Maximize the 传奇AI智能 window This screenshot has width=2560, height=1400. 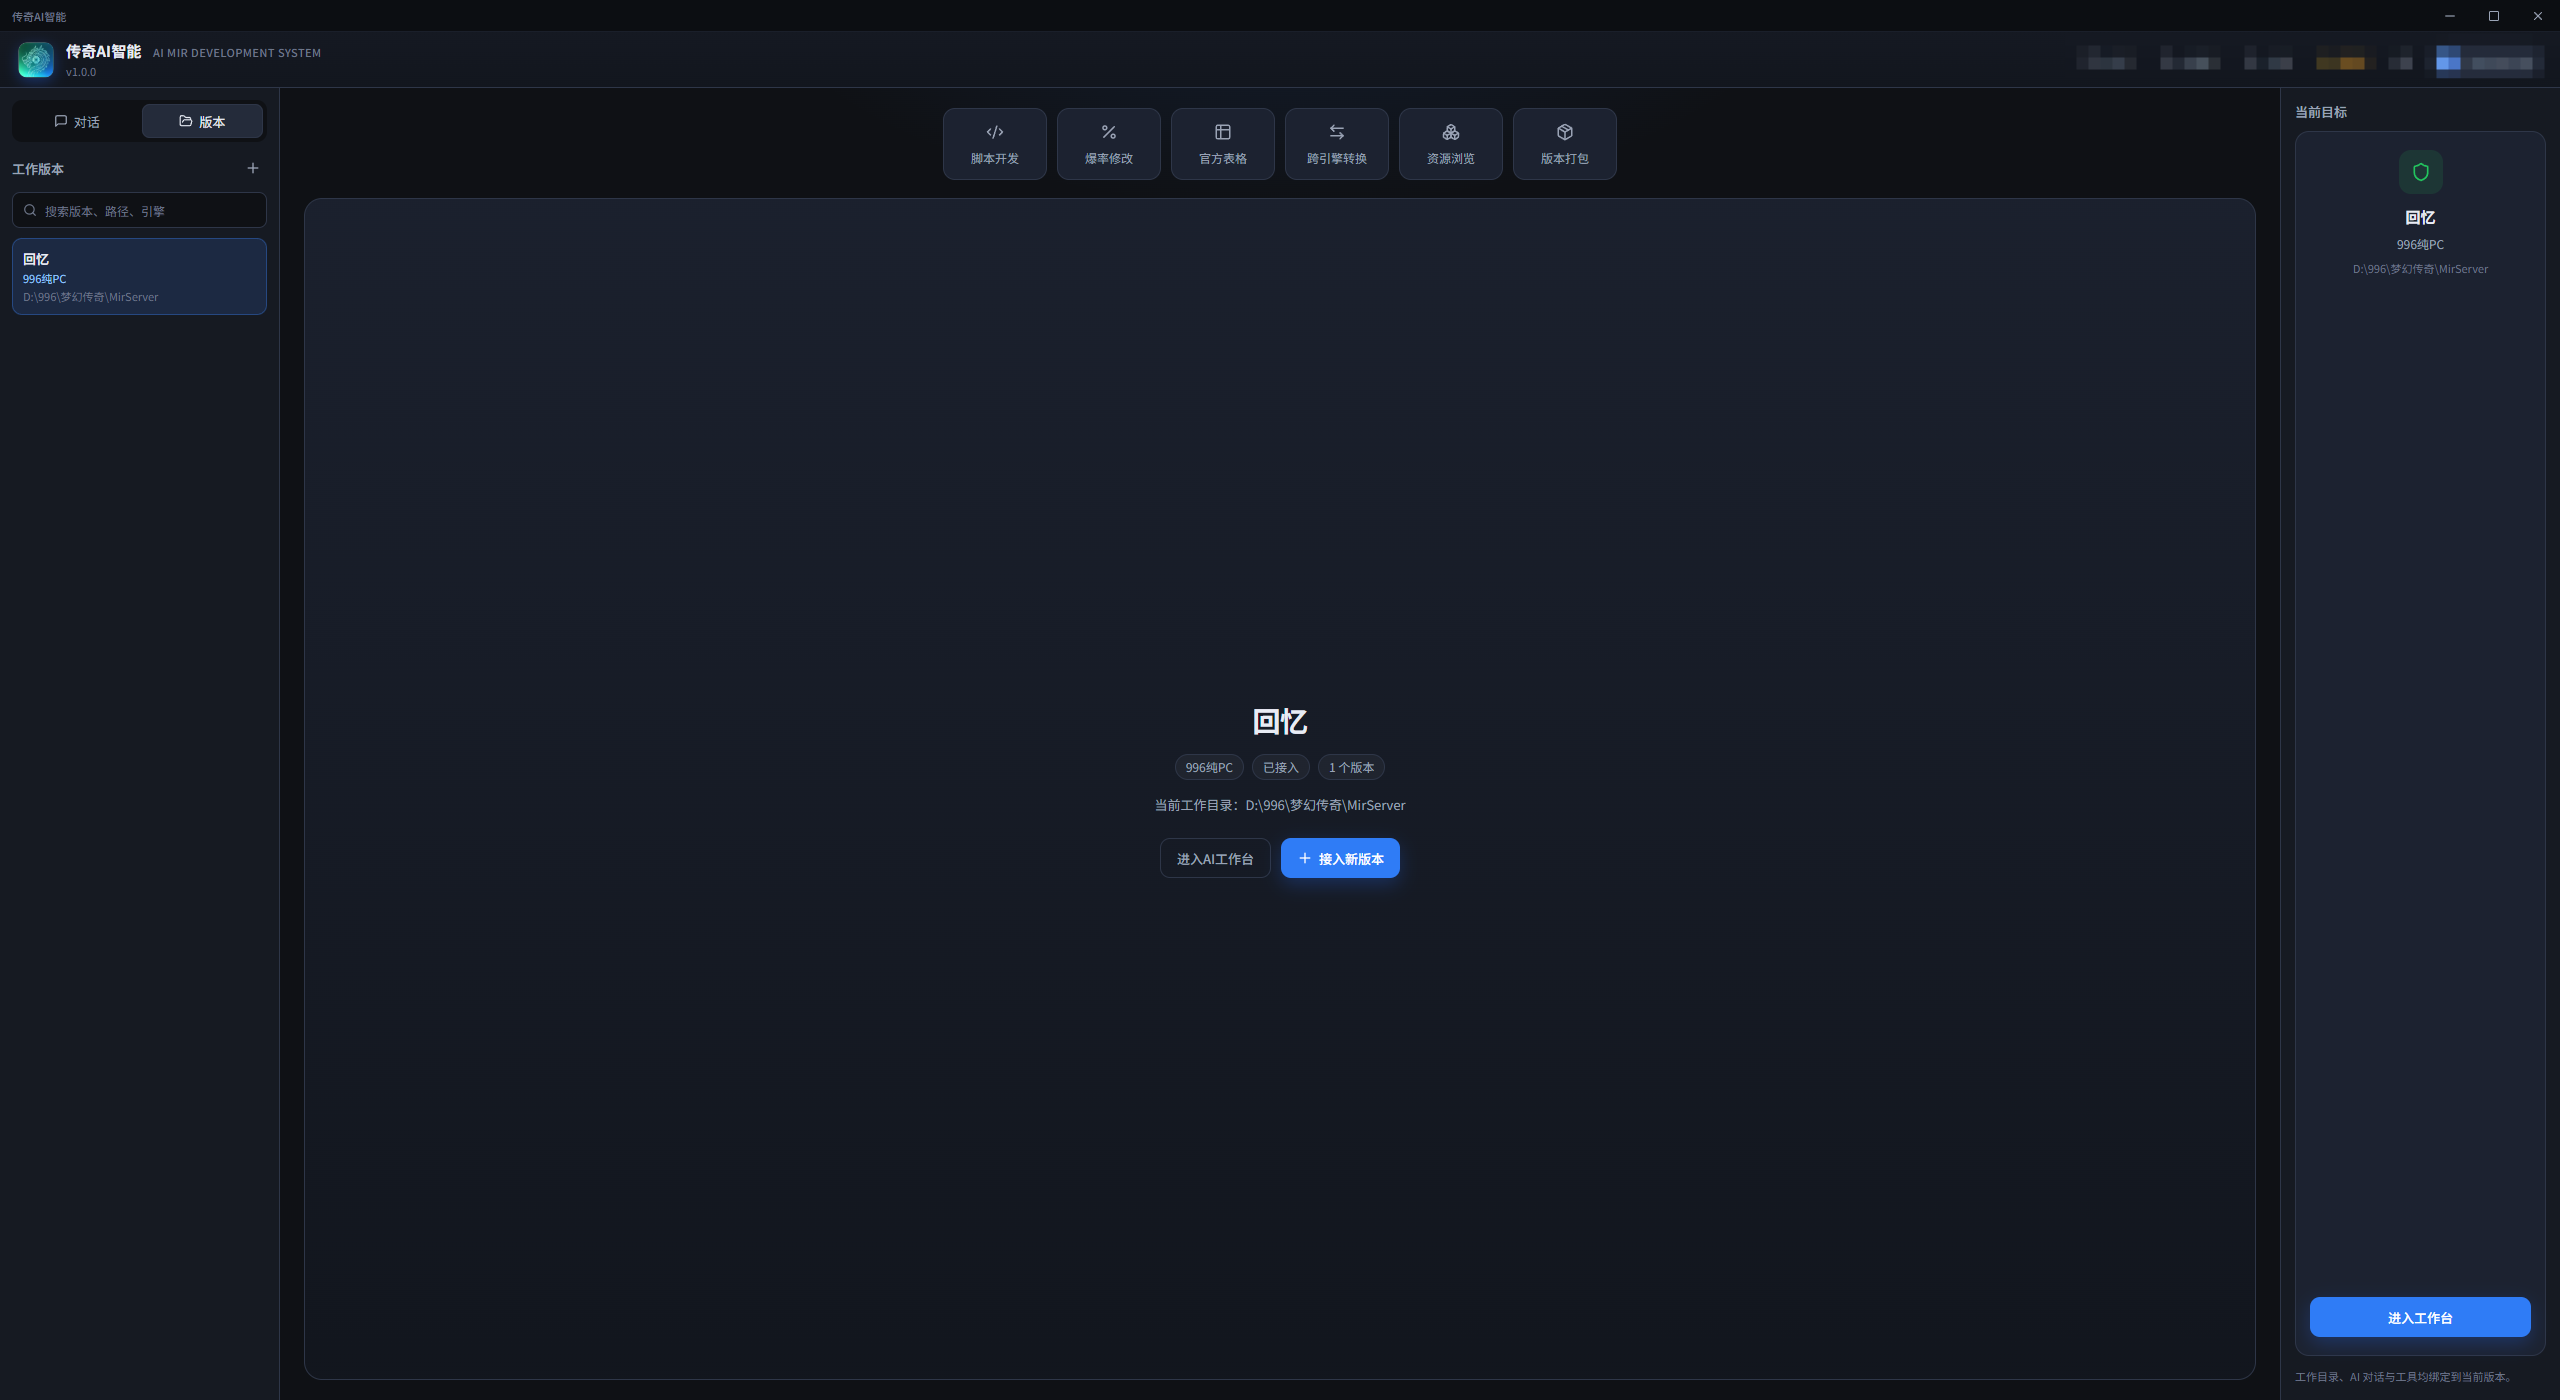click(x=2494, y=16)
